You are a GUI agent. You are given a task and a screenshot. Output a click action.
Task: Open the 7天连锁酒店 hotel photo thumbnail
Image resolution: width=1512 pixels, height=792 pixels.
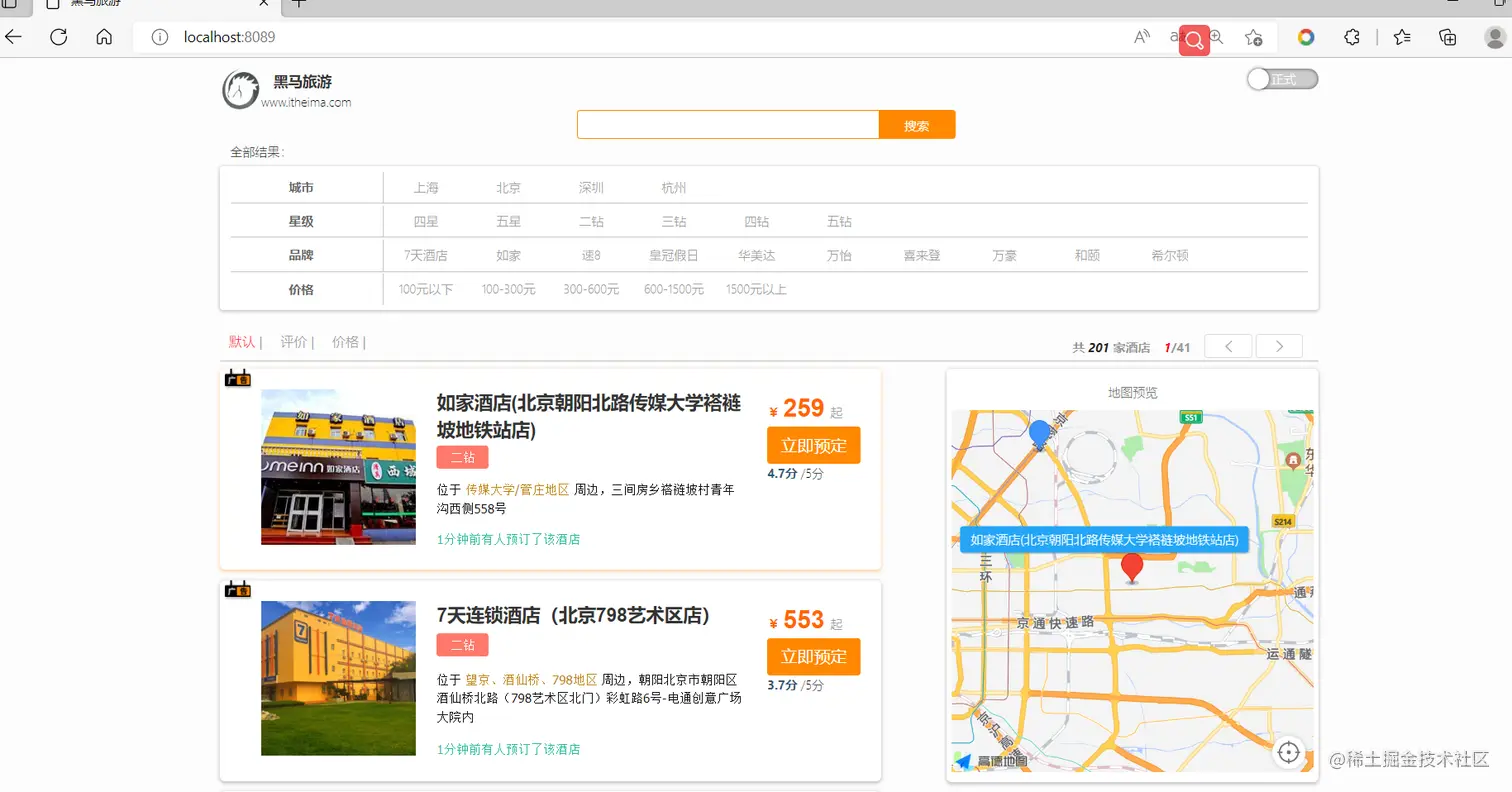tap(338, 678)
